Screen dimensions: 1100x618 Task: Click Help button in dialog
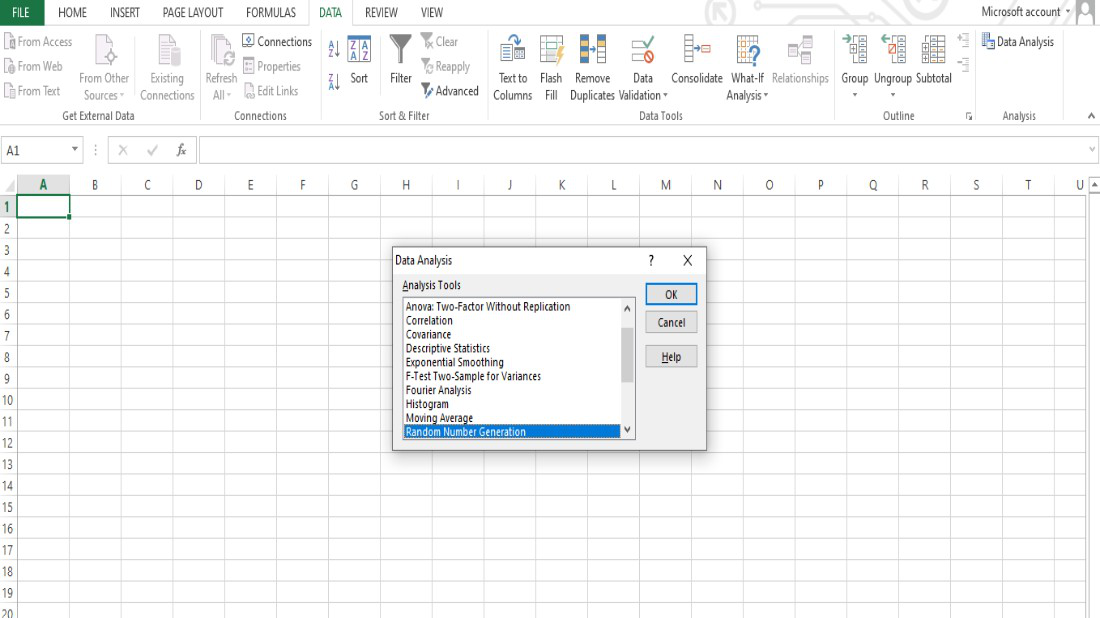click(x=671, y=357)
